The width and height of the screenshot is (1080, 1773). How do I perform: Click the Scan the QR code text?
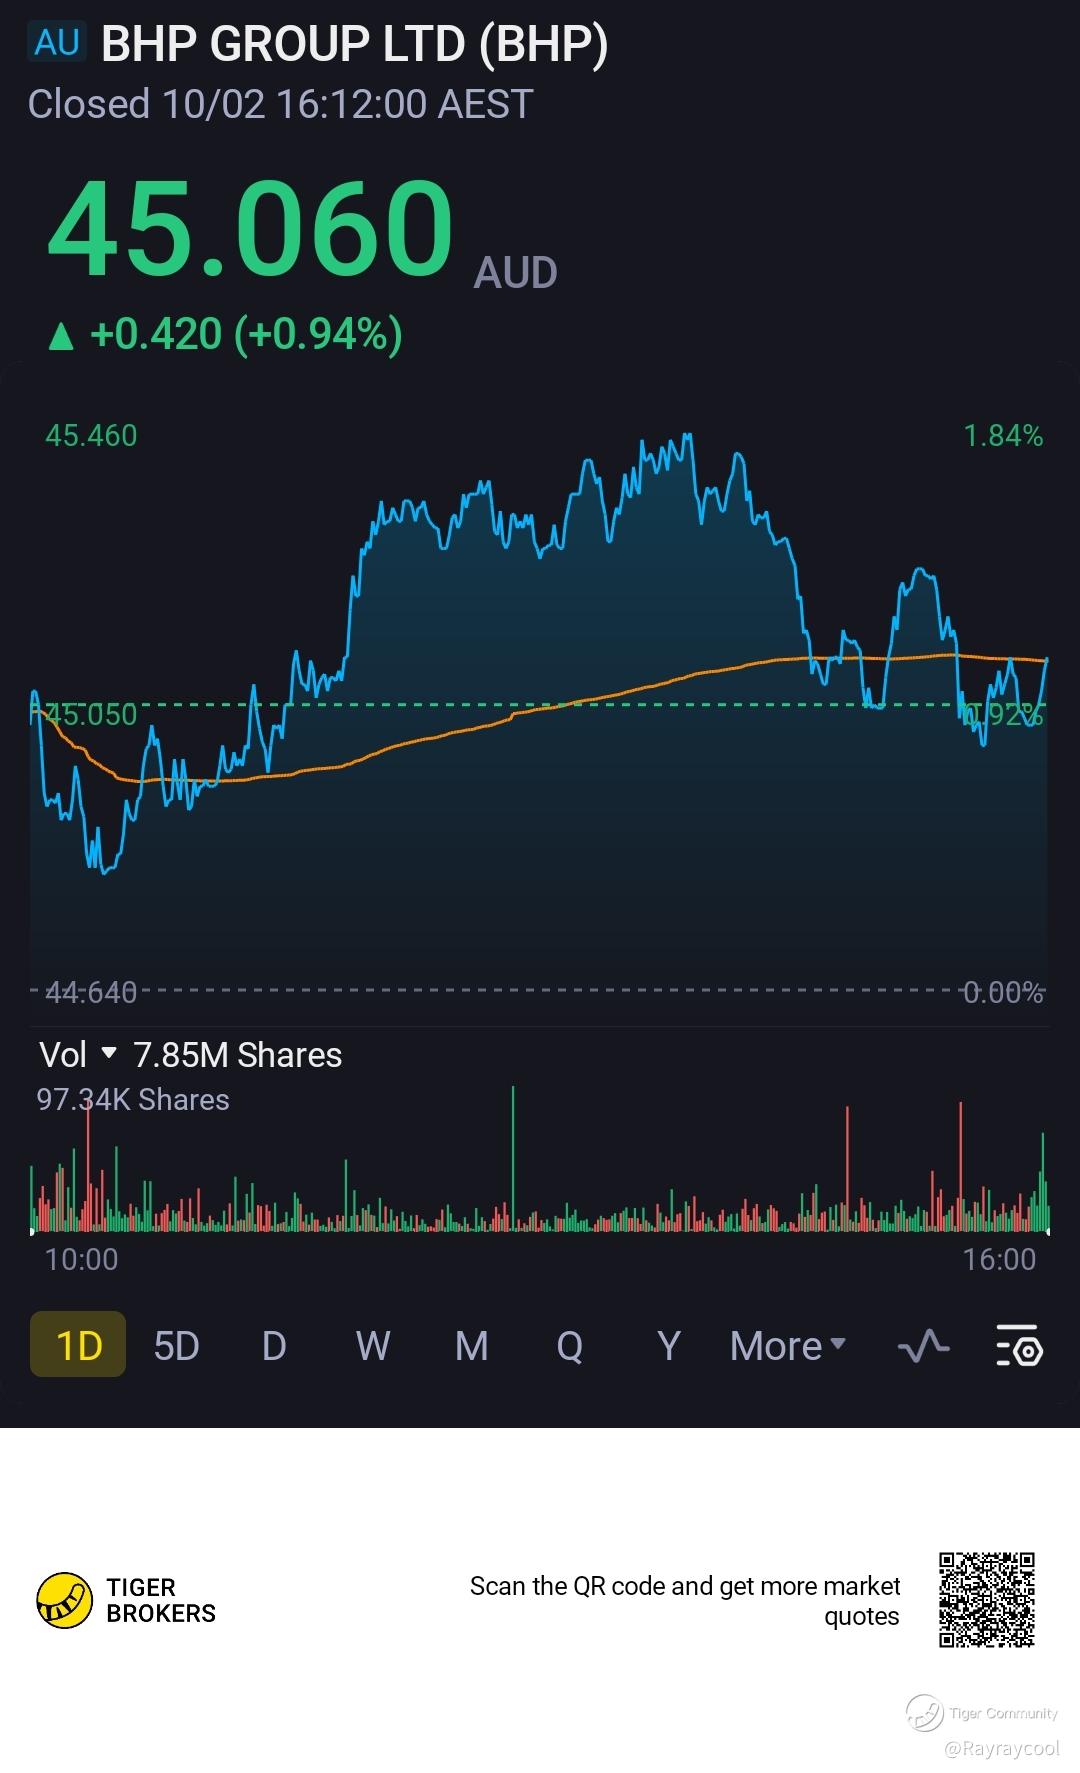tap(685, 1601)
